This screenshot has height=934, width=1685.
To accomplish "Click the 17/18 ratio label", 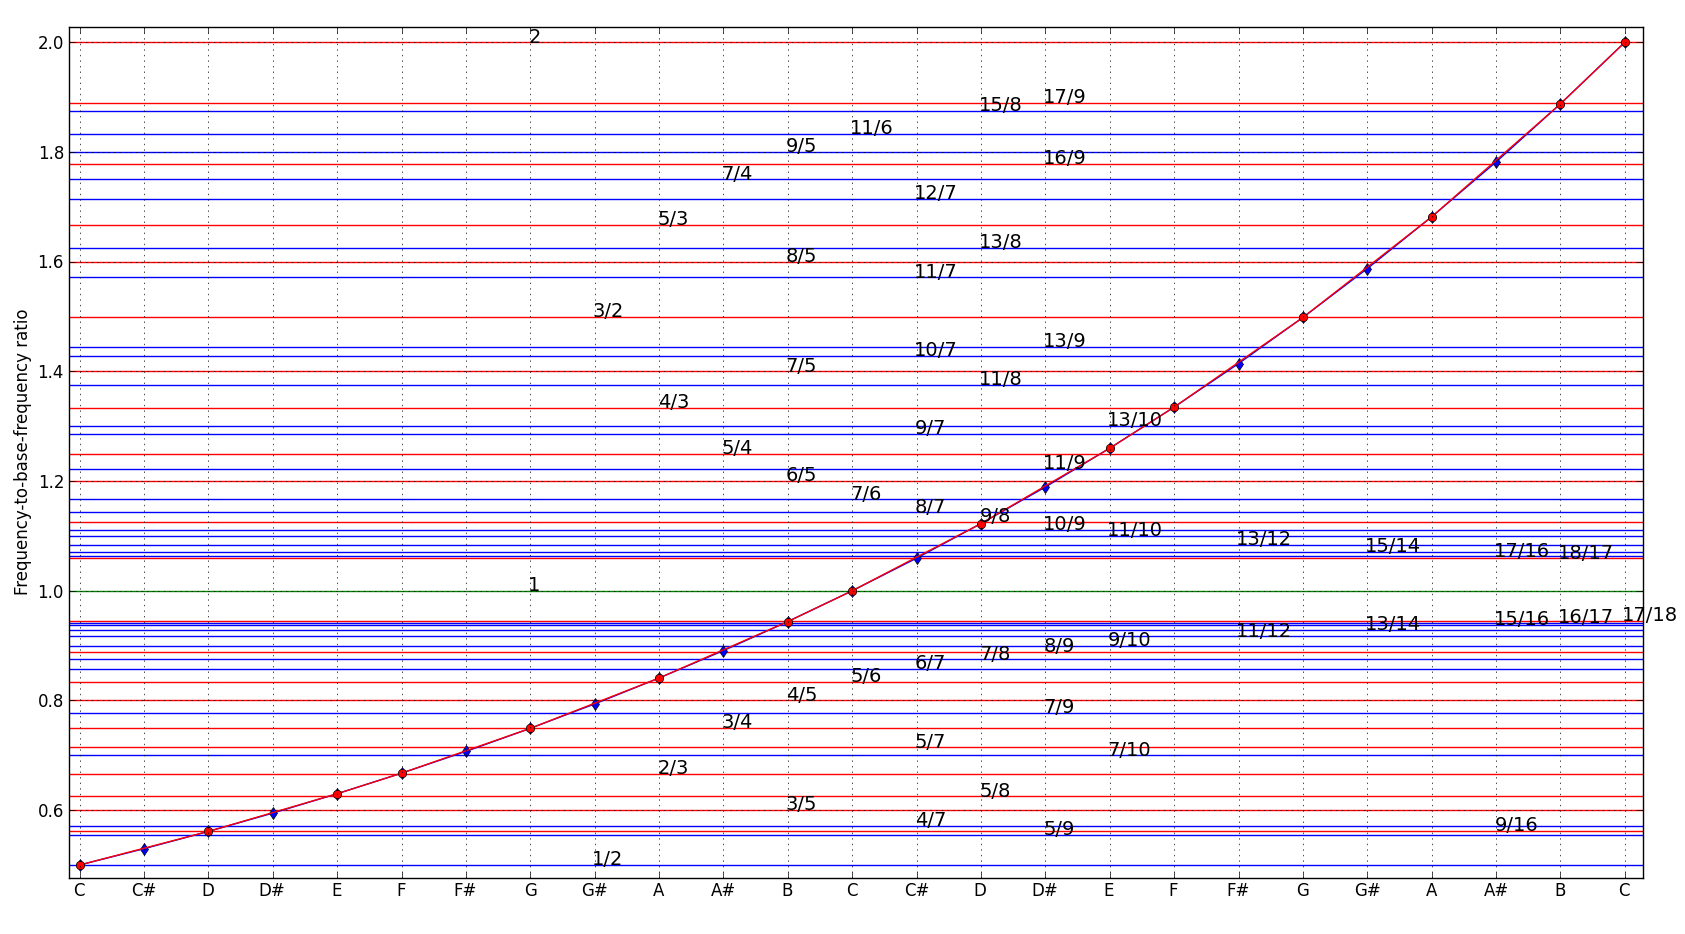I will (x=1649, y=615).
